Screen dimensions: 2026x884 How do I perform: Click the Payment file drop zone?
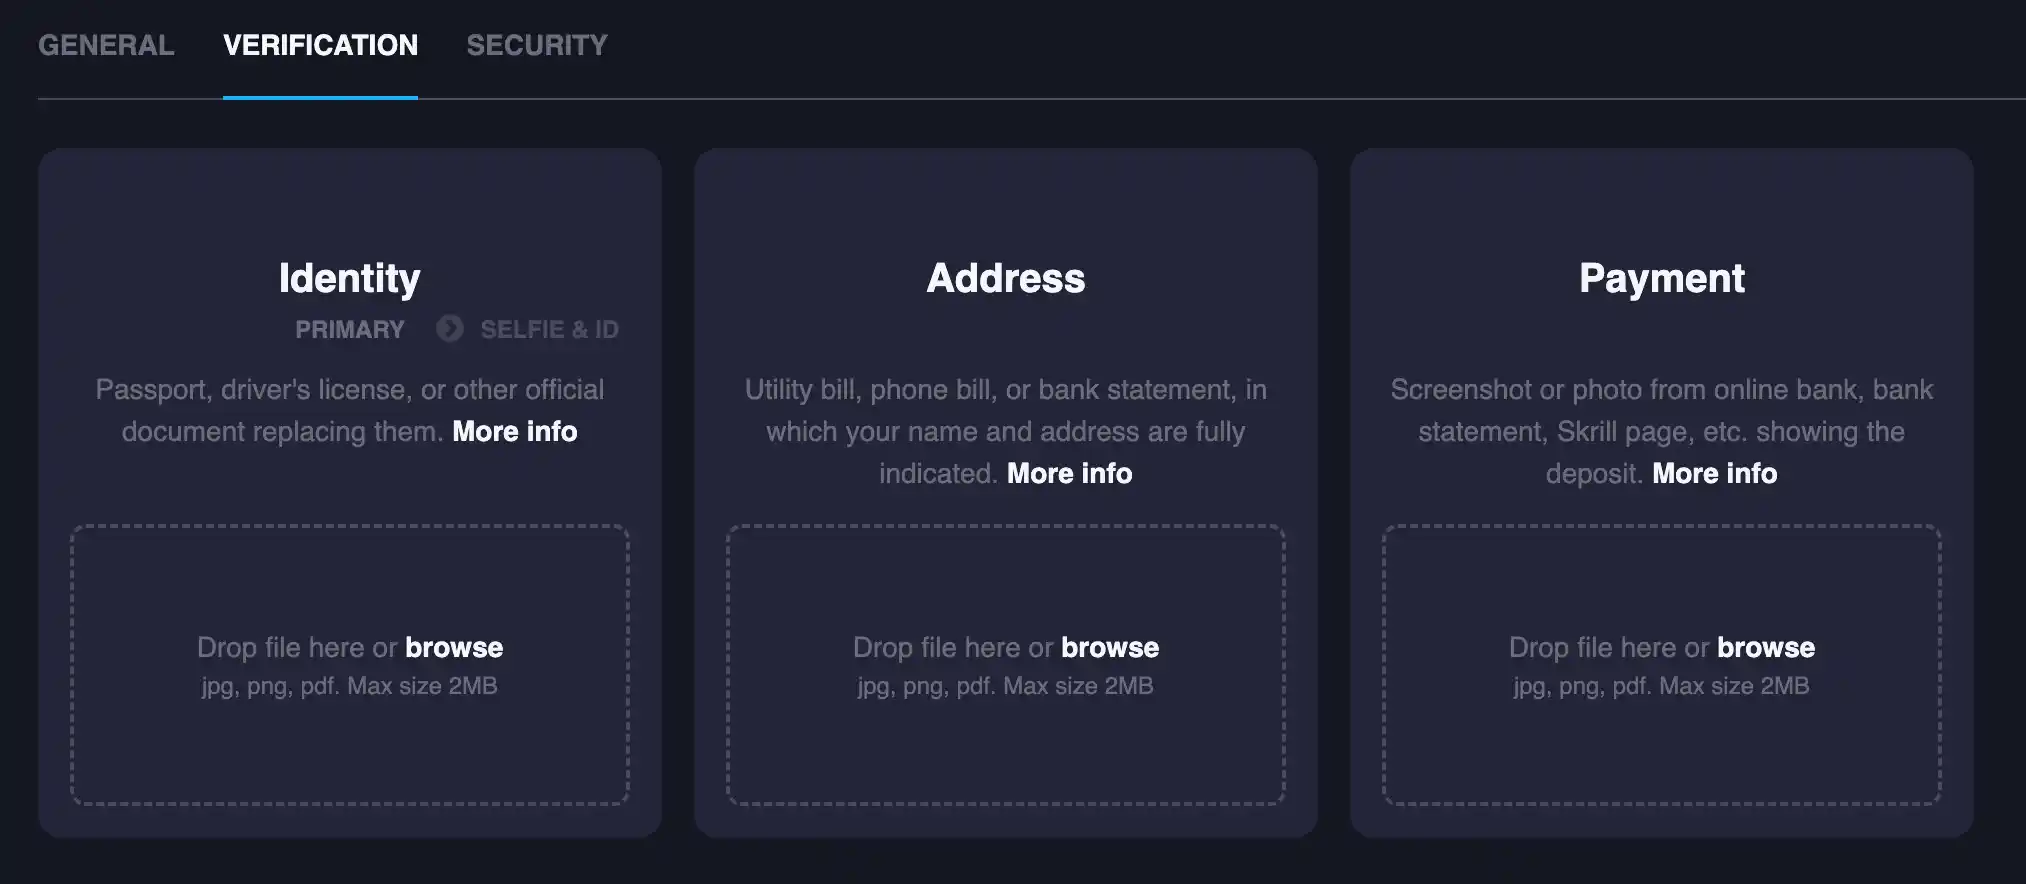pos(1661,665)
